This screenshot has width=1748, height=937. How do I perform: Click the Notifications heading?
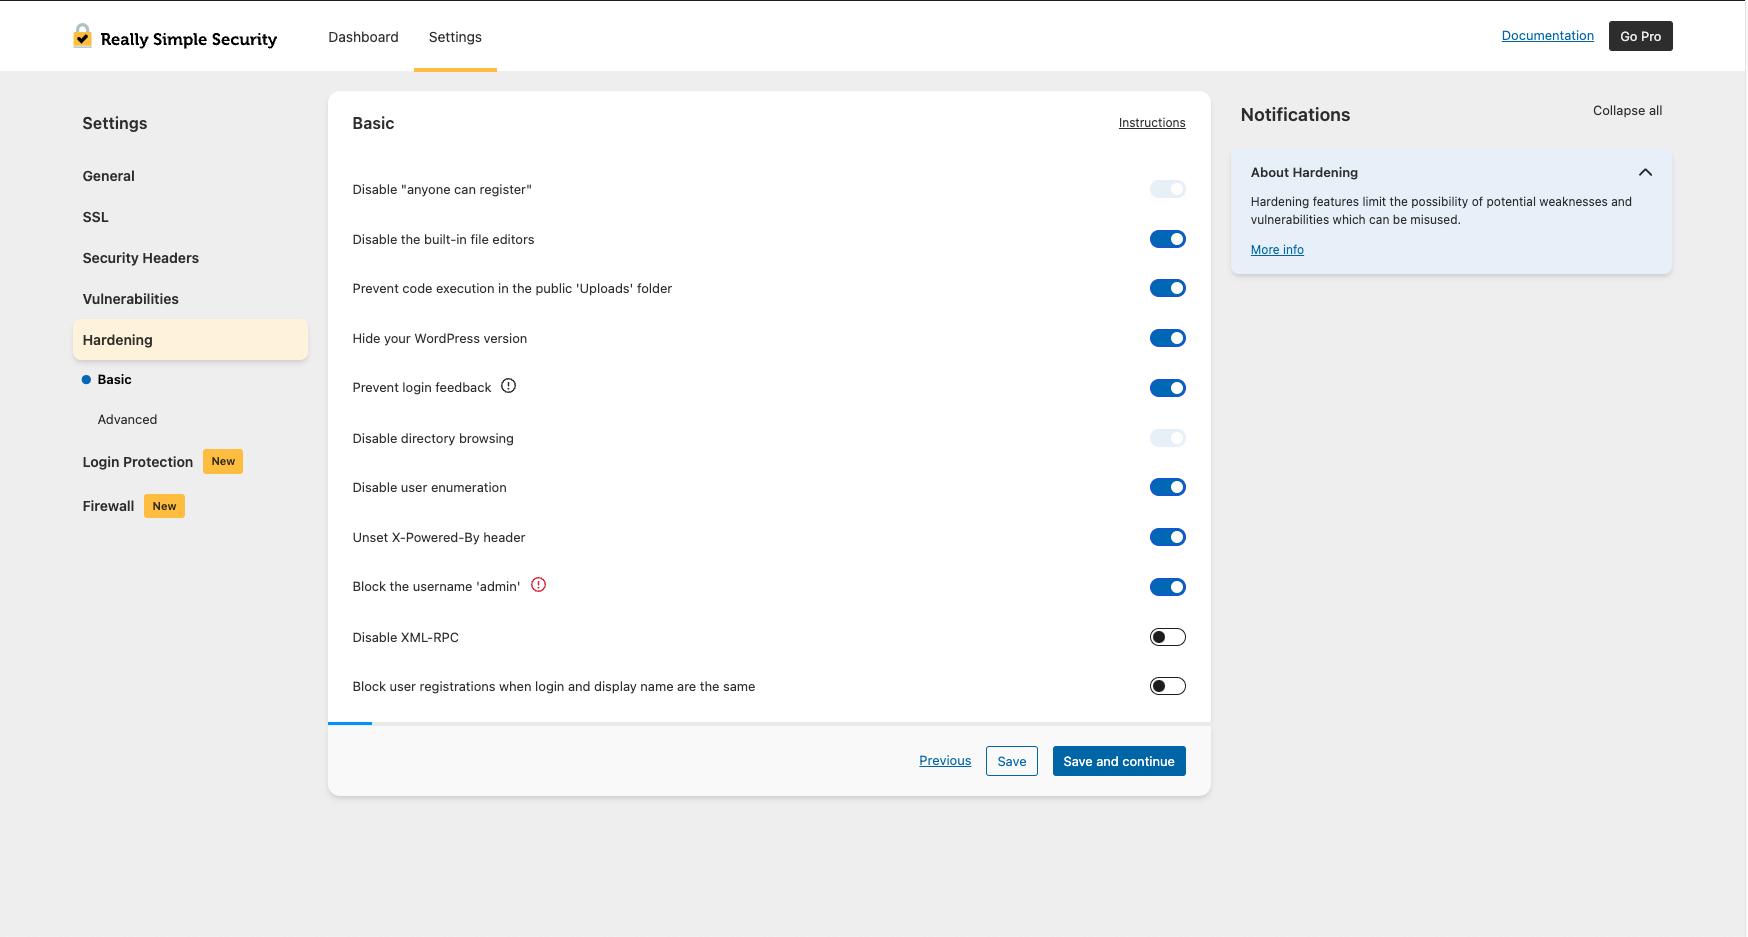tap(1295, 115)
